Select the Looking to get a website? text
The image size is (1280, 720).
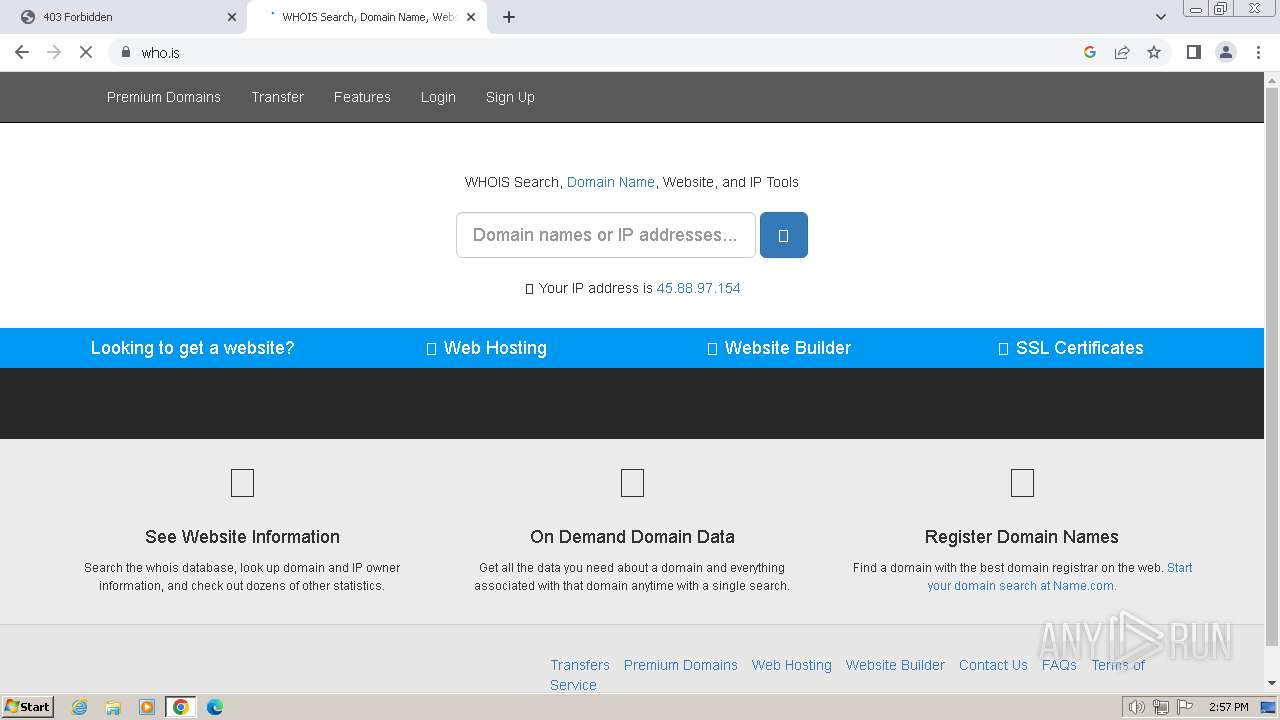[x=193, y=348]
